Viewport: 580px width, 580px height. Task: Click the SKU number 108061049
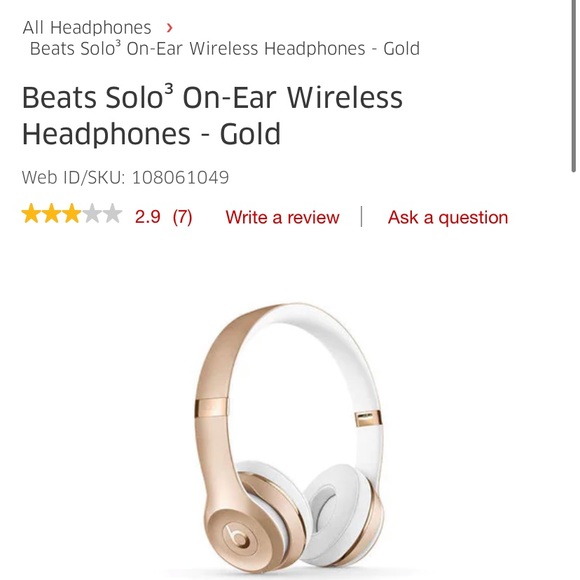click(181, 178)
